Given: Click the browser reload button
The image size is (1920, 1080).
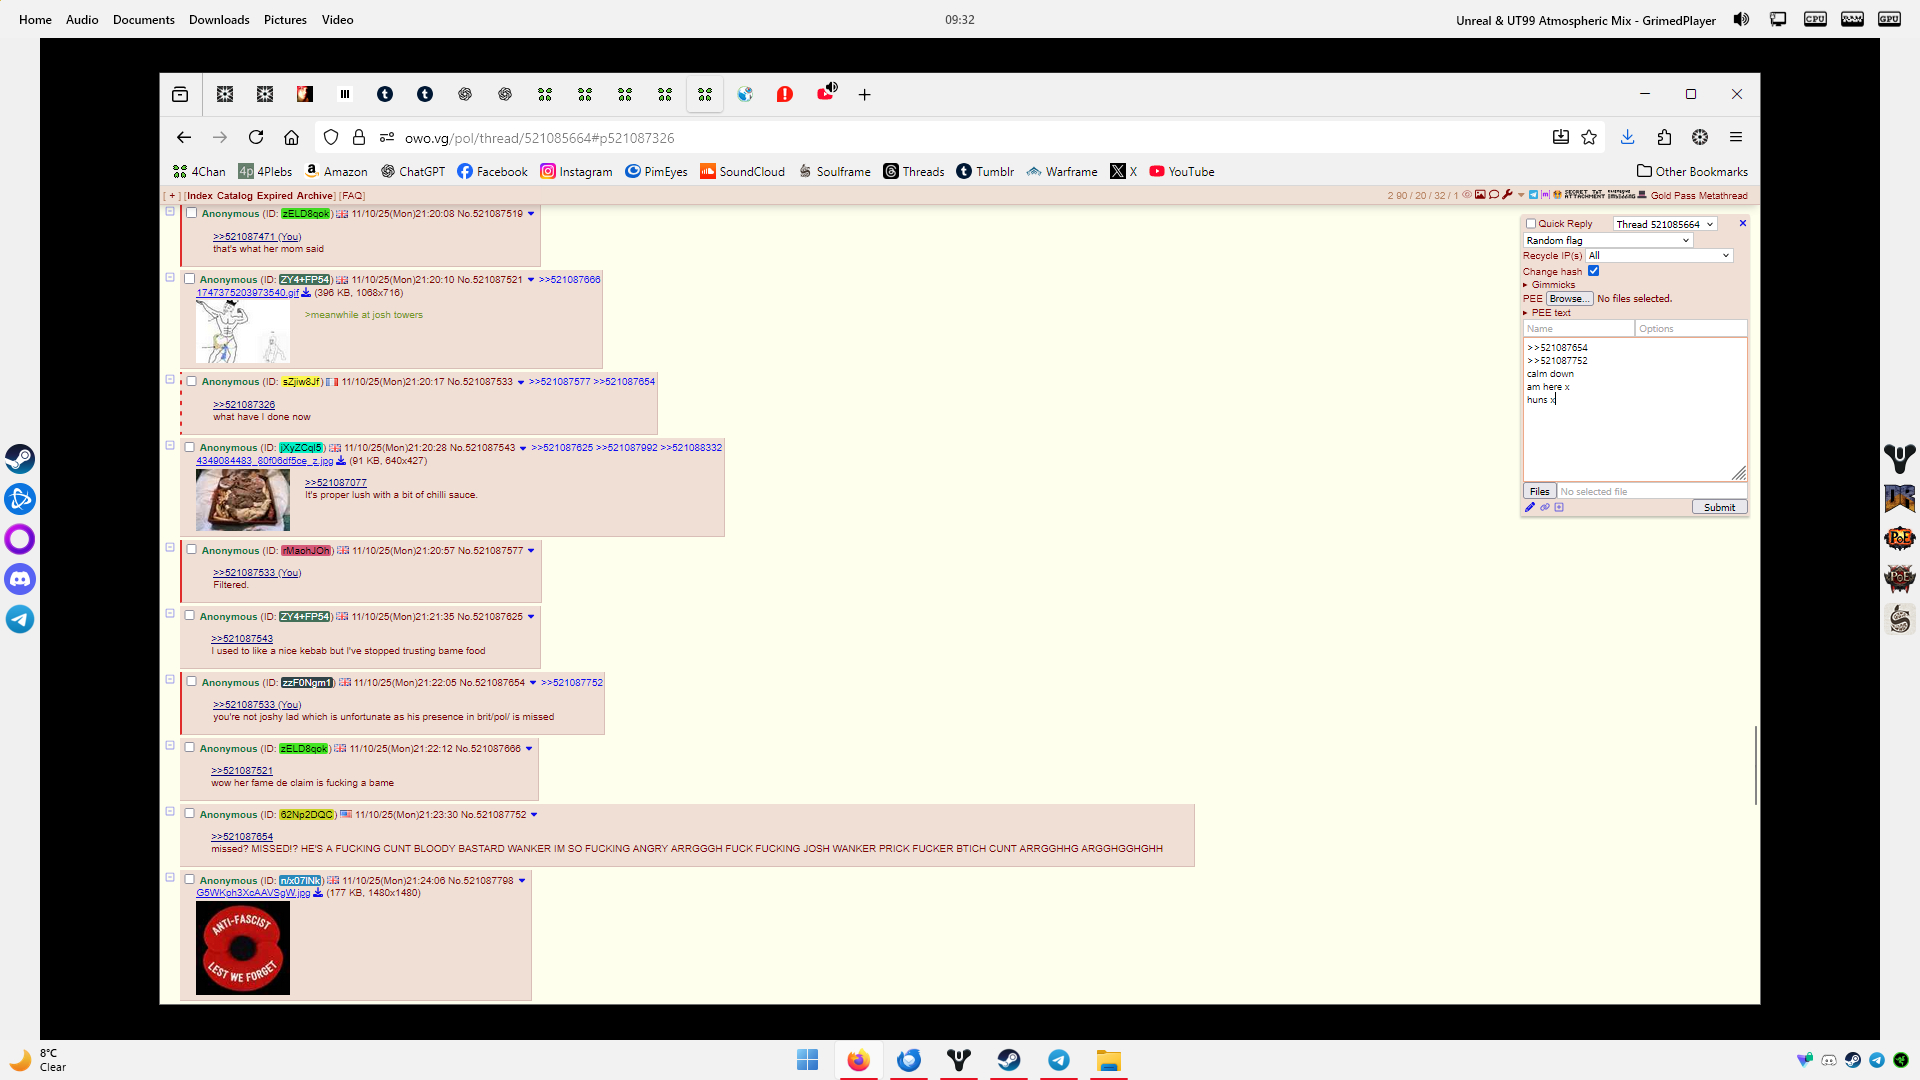Looking at the screenshot, I should 256,137.
